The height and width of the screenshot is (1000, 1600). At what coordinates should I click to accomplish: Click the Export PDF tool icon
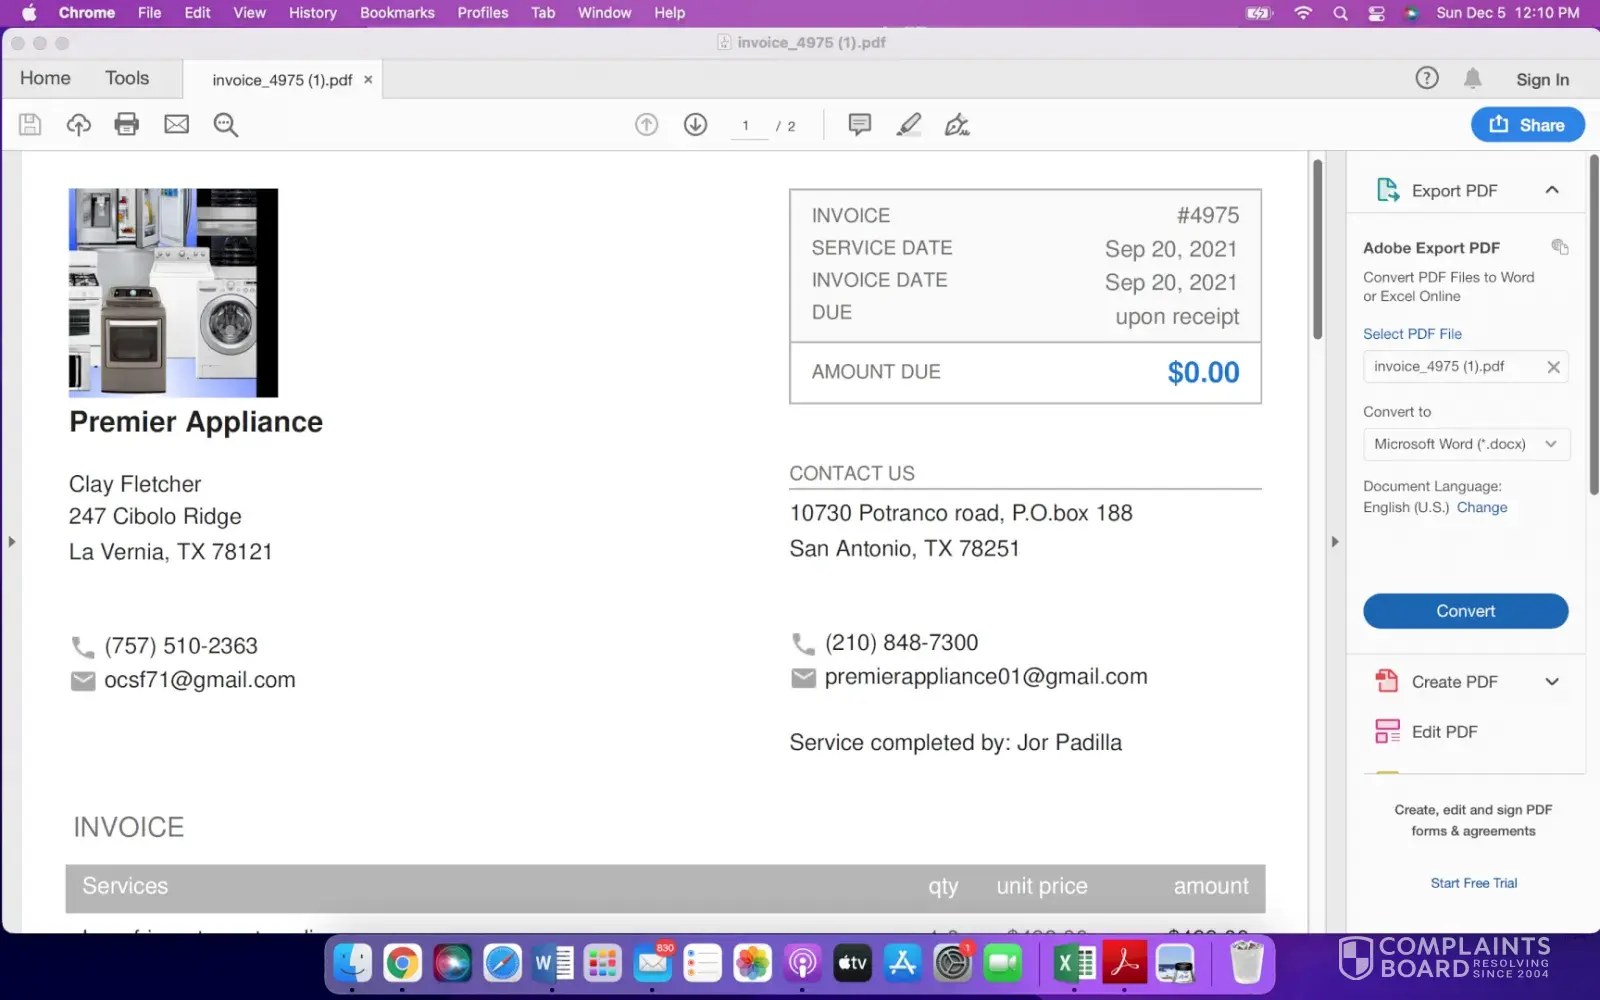[x=1388, y=190]
